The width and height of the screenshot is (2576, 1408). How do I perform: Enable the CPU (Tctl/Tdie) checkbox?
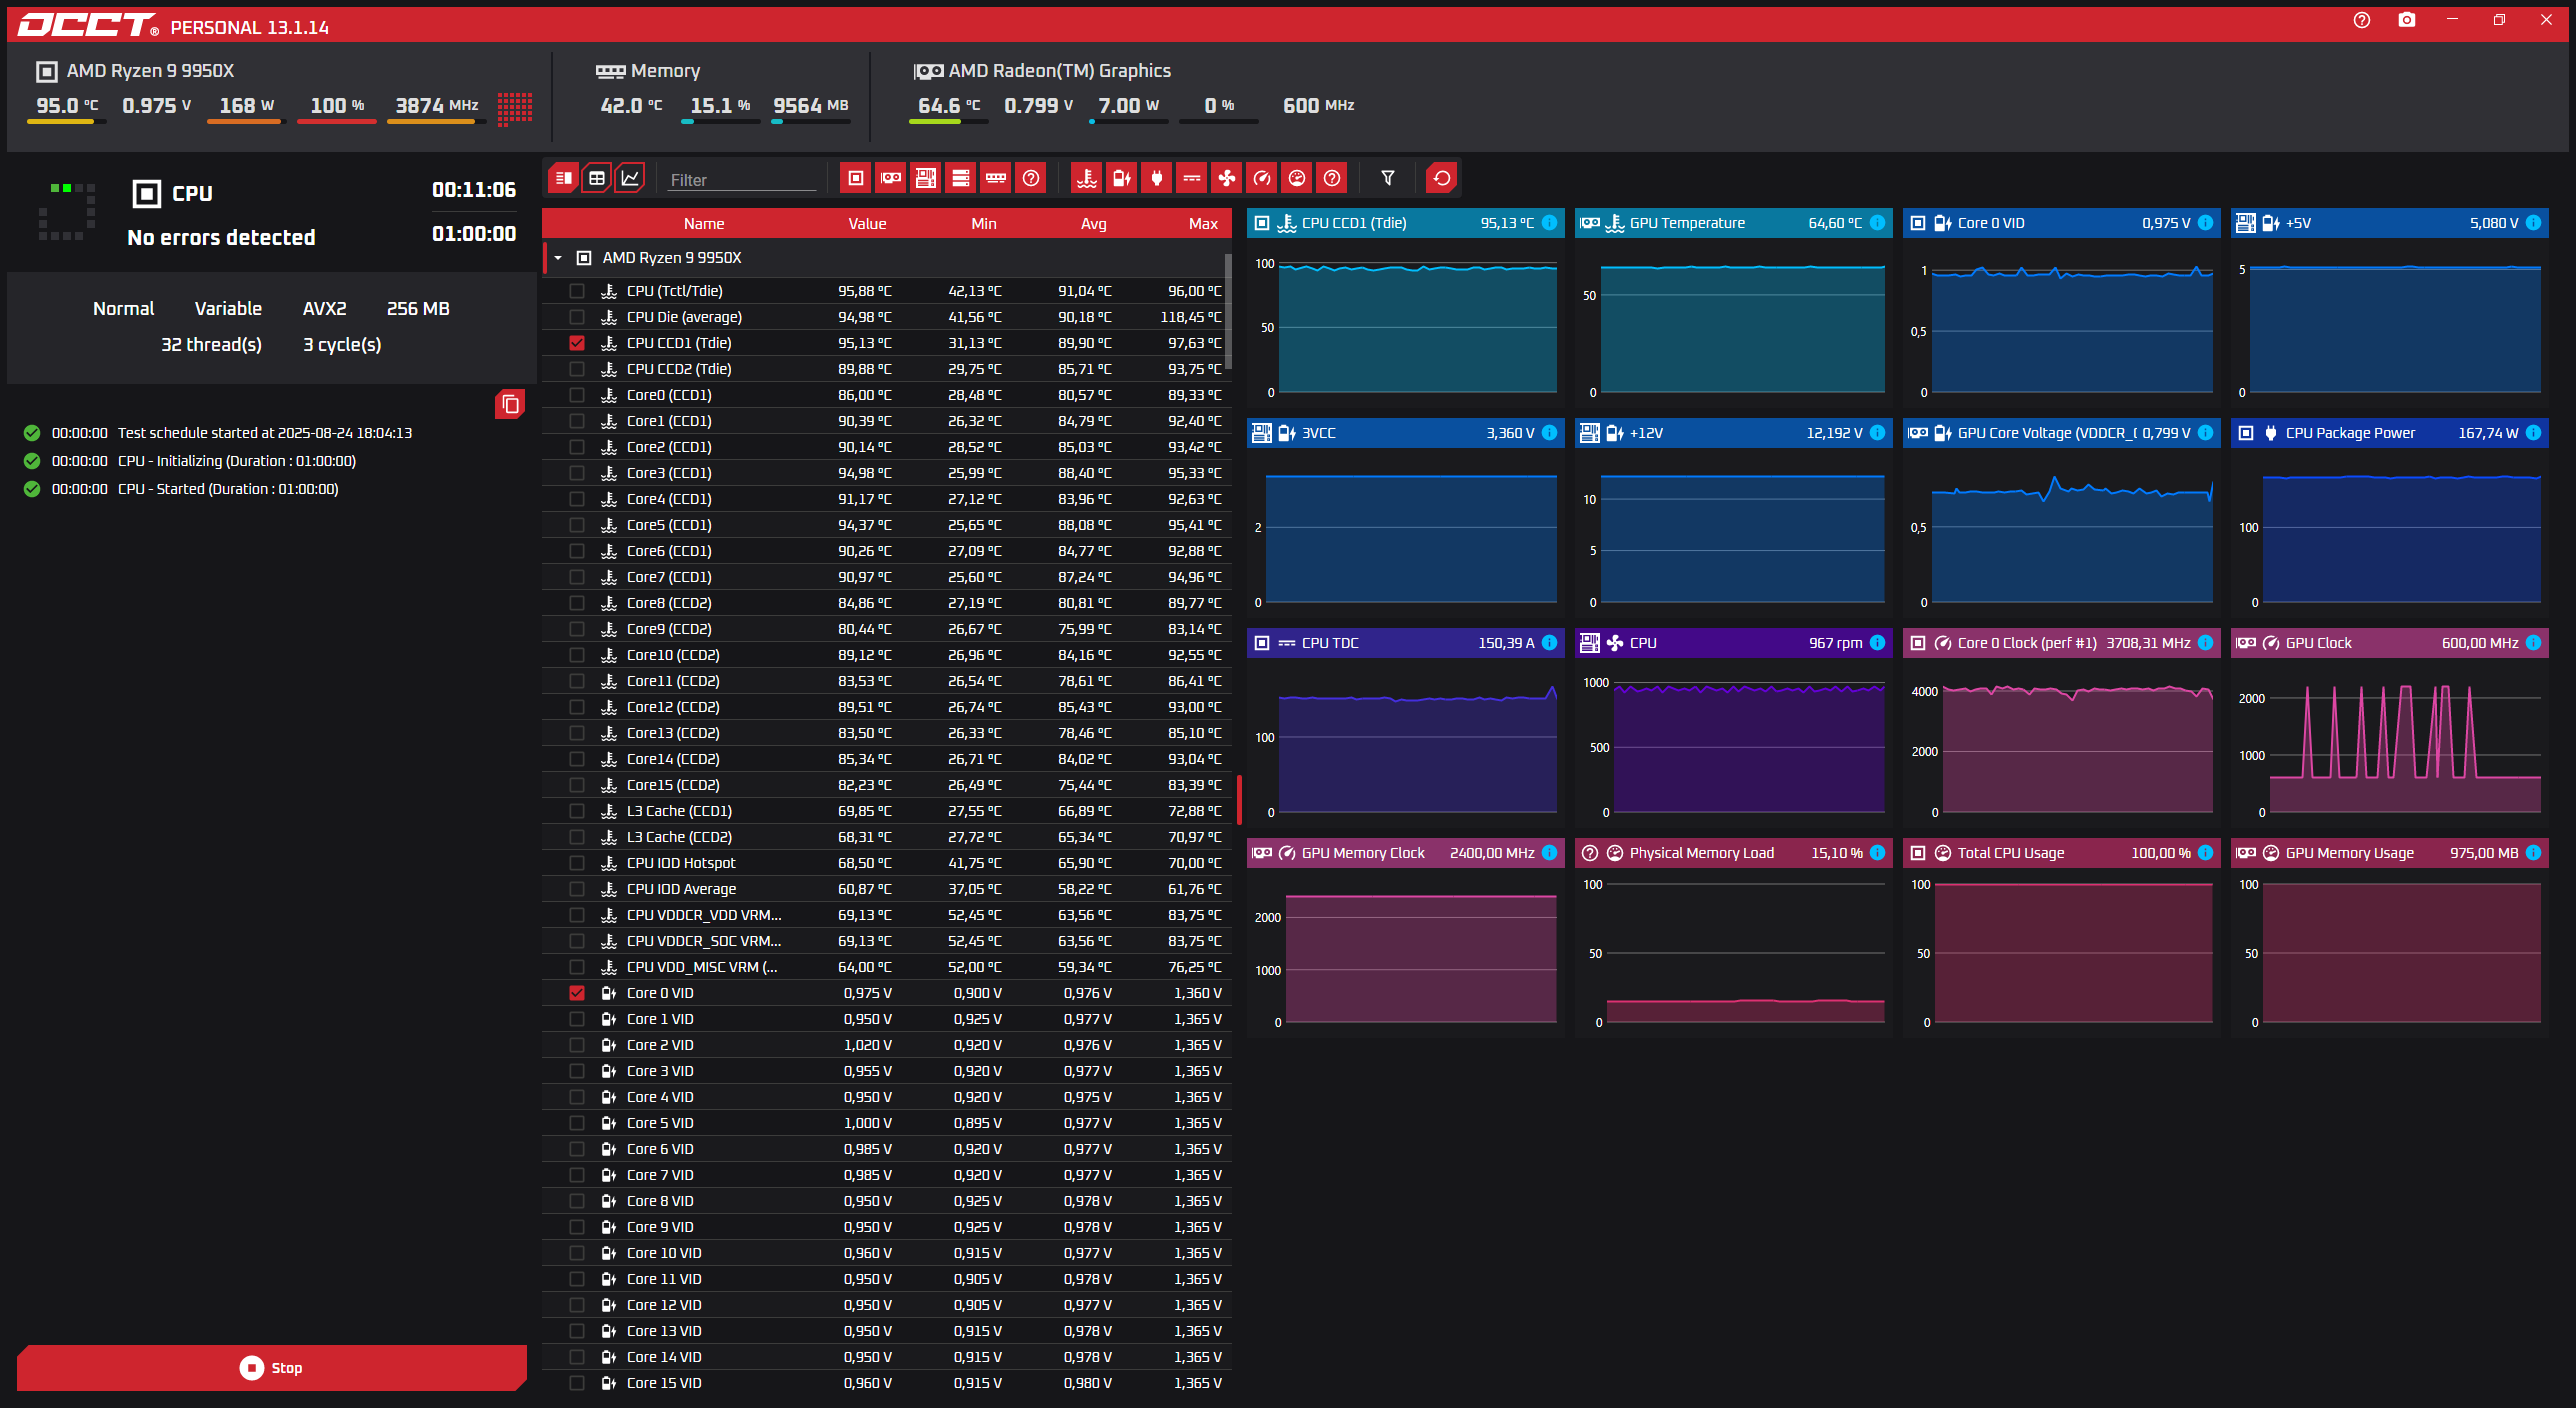pos(577,291)
